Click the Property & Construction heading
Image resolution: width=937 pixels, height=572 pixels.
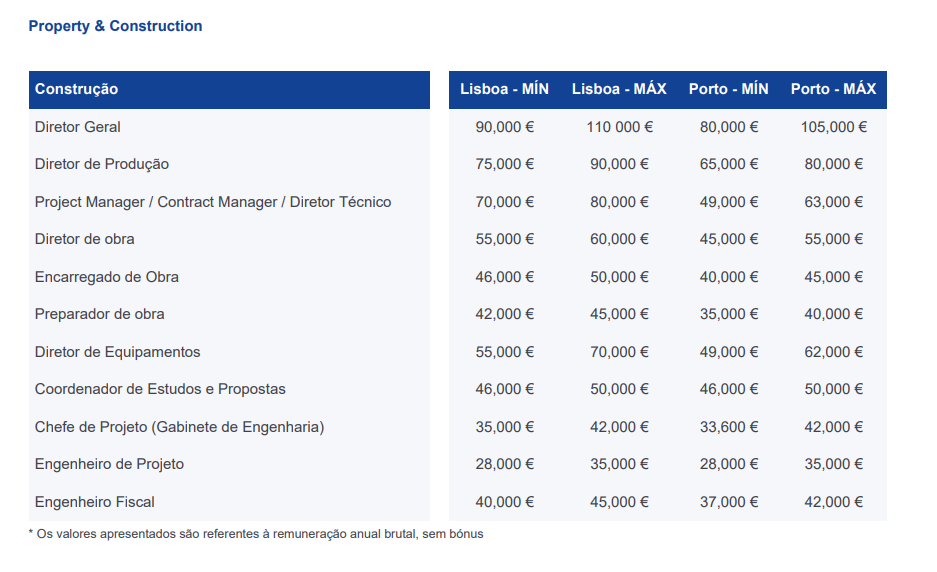pyautogui.click(x=115, y=26)
